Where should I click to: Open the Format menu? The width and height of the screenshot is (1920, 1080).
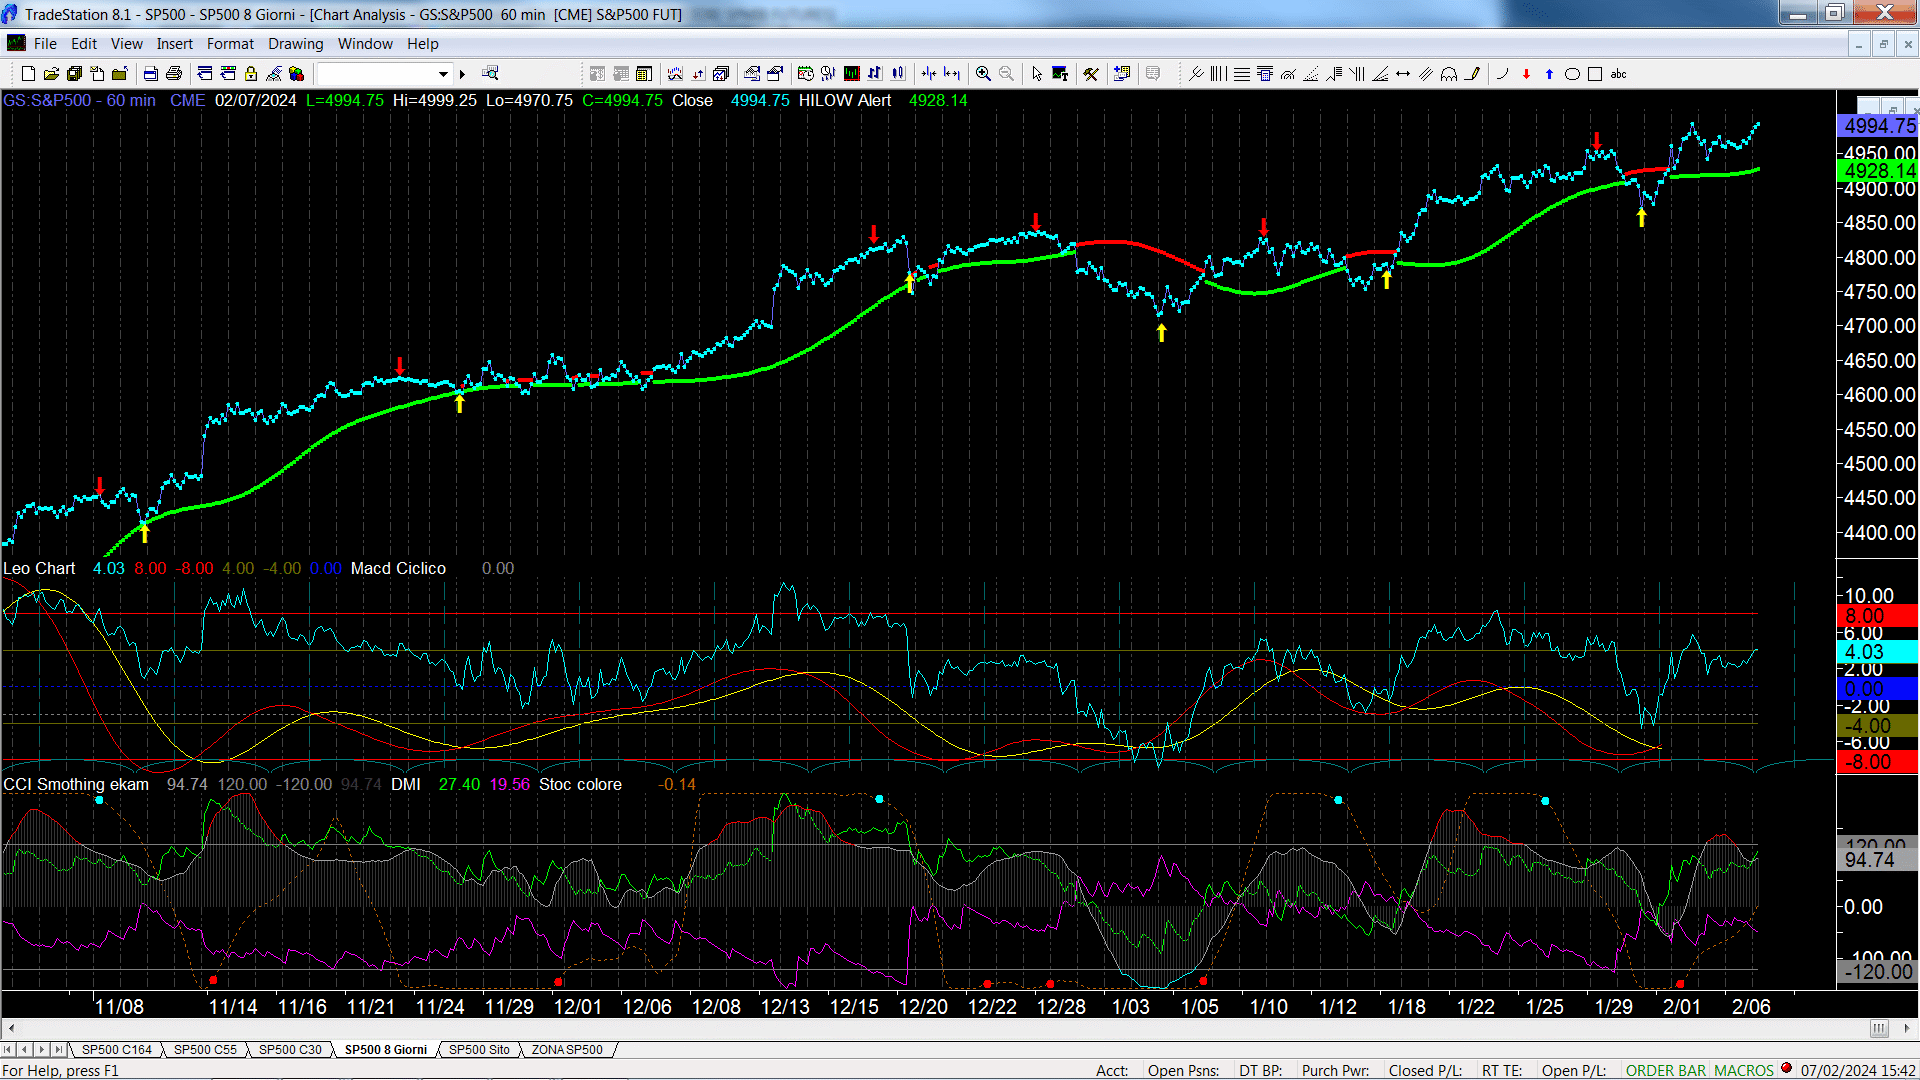(x=230, y=44)
